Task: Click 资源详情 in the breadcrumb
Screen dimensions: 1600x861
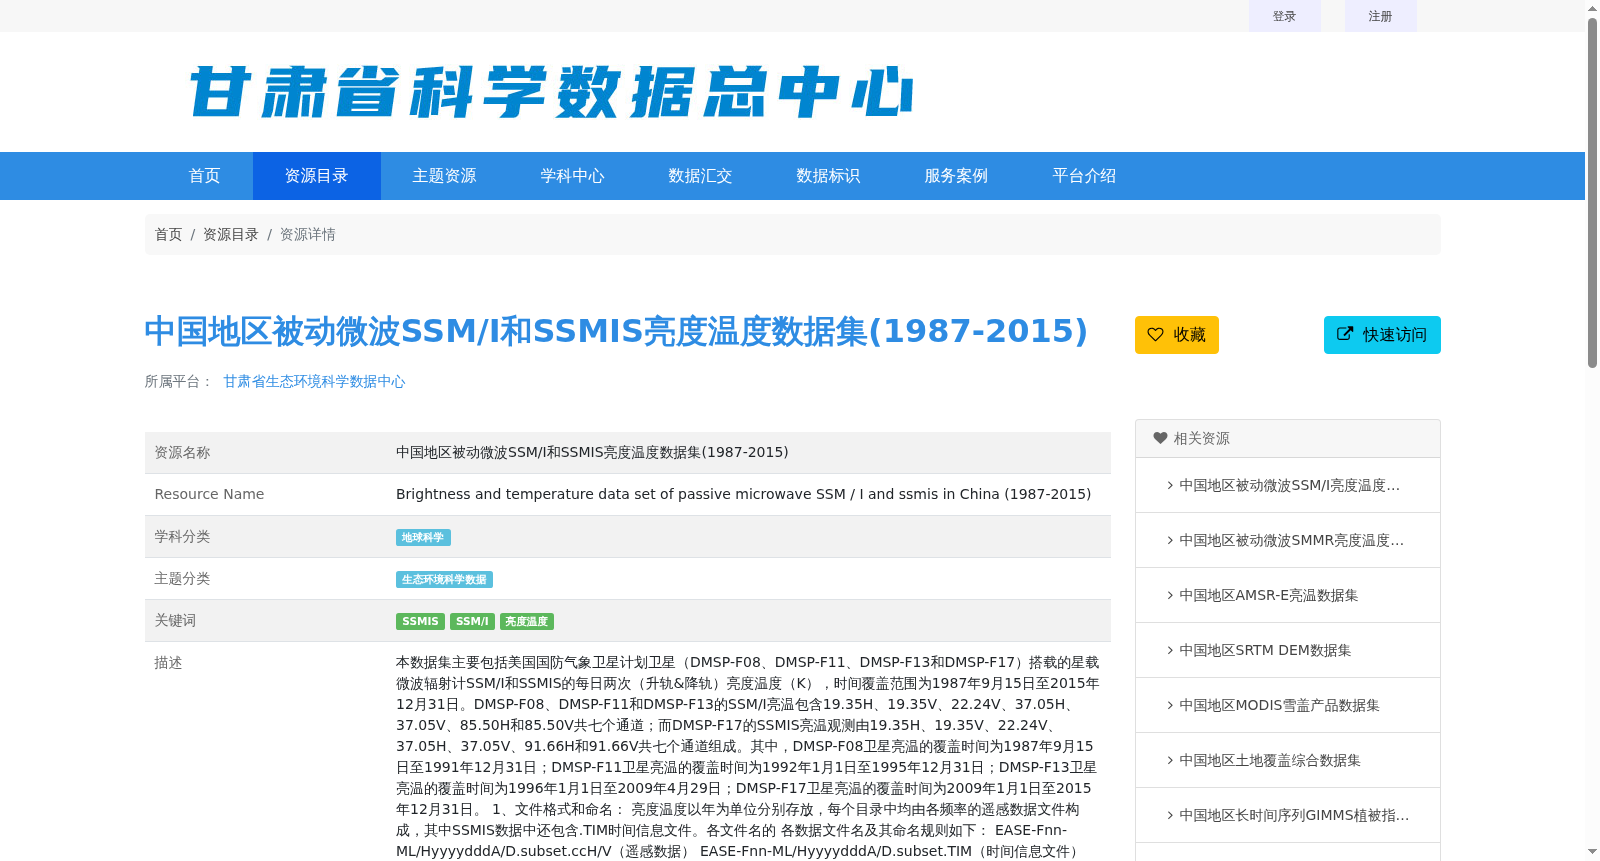Action: click(307, 234)
